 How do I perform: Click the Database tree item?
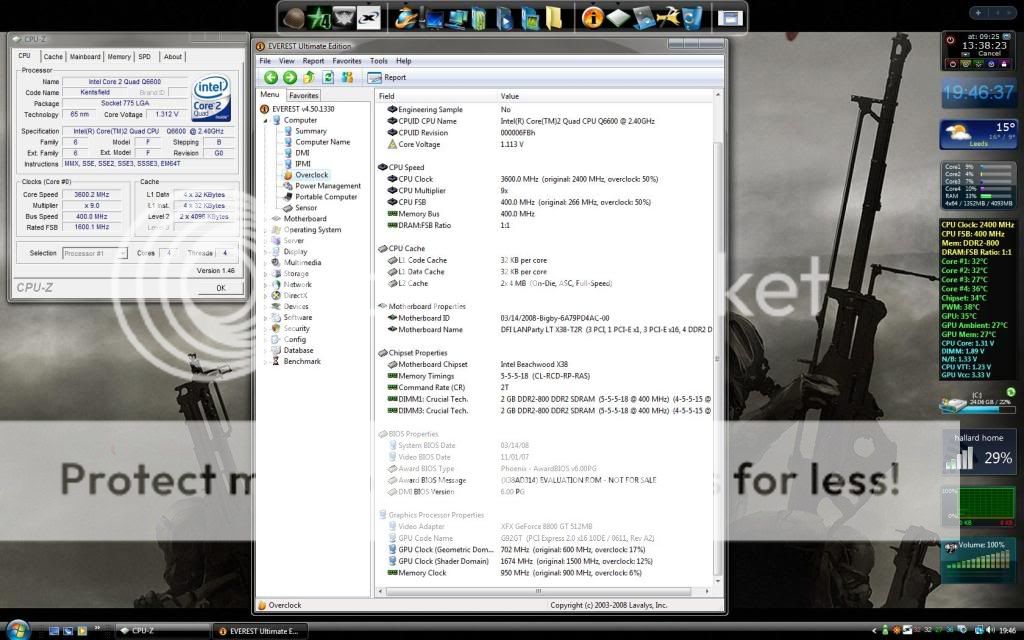(298, 351)
